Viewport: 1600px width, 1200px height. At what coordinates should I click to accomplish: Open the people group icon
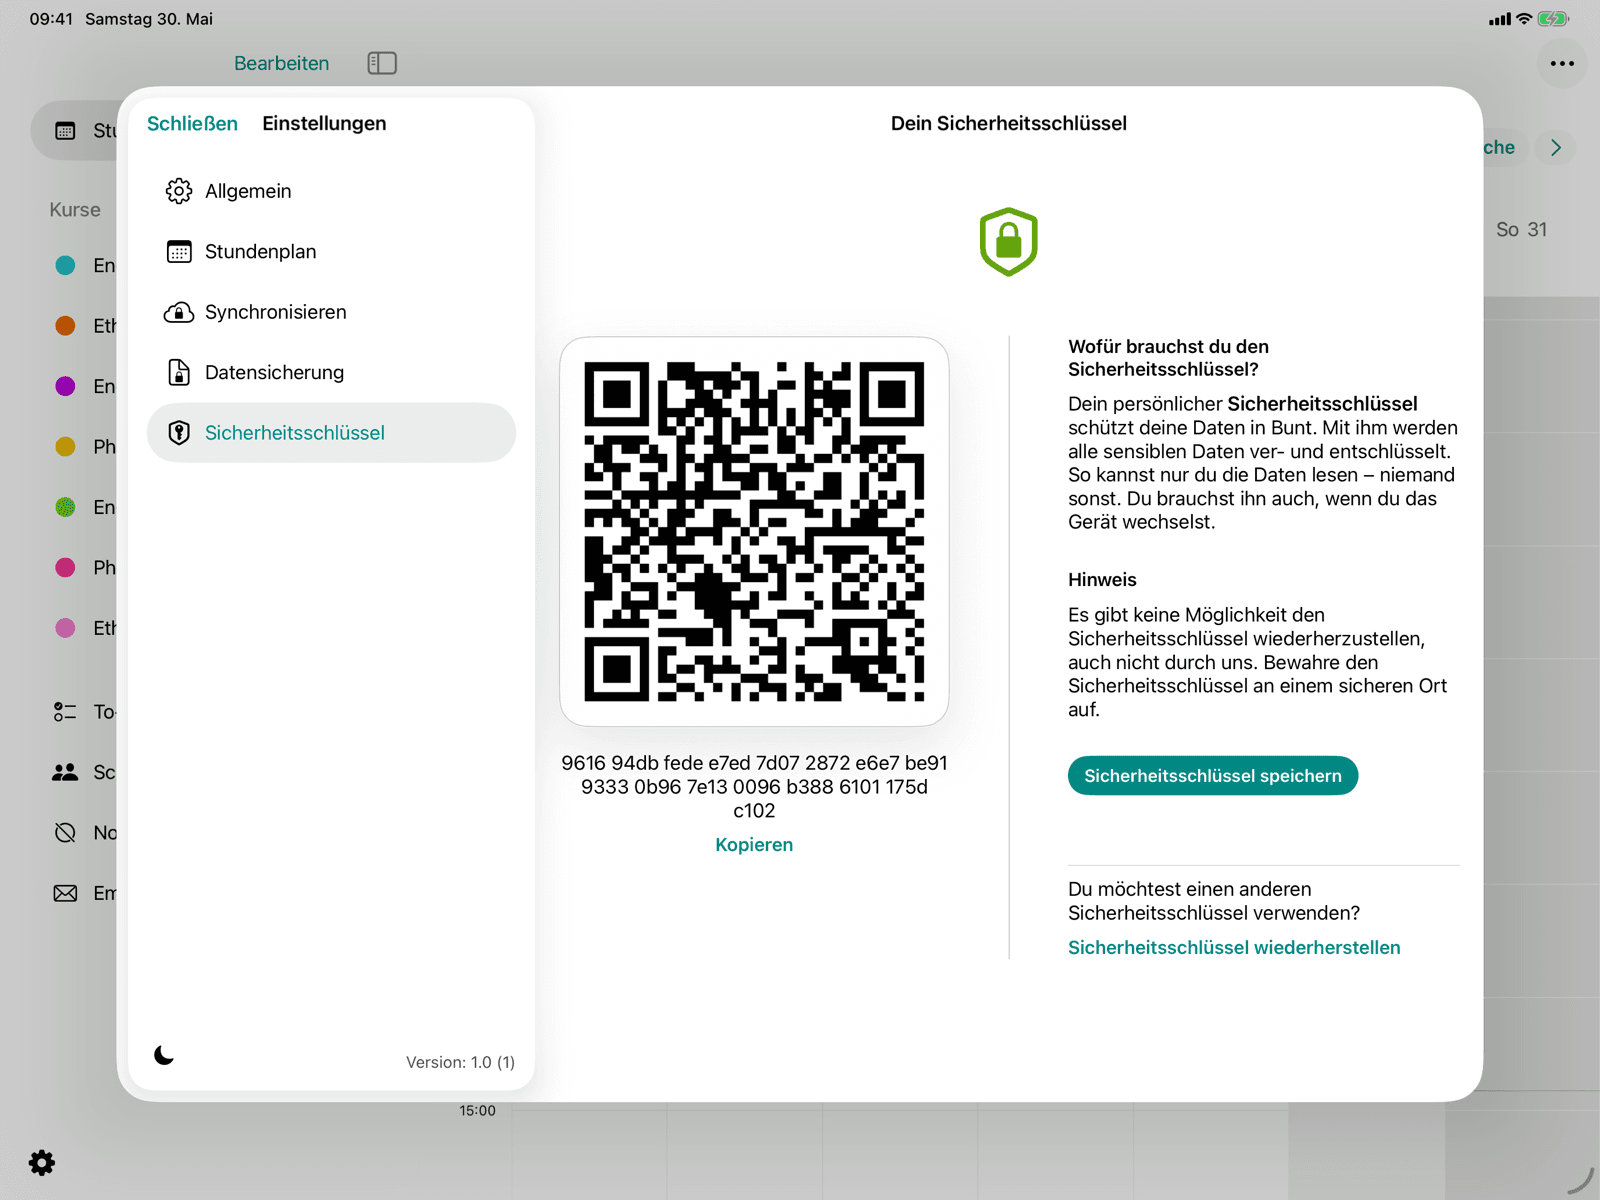click(x=65, y=772)
